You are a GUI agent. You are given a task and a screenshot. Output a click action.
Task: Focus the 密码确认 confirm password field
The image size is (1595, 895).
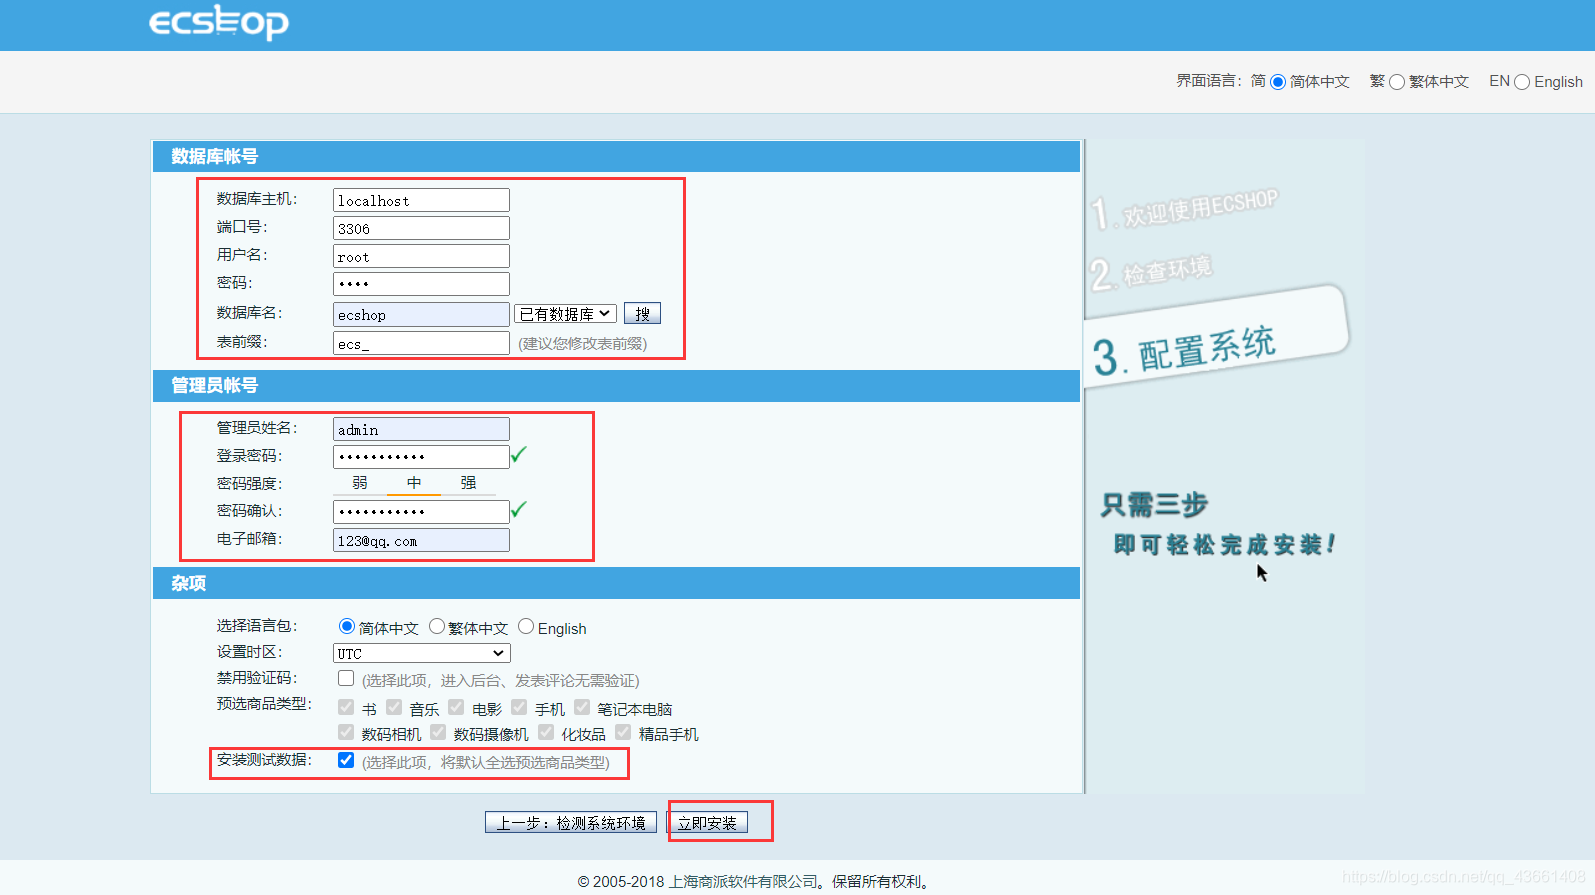coord(421,512)
